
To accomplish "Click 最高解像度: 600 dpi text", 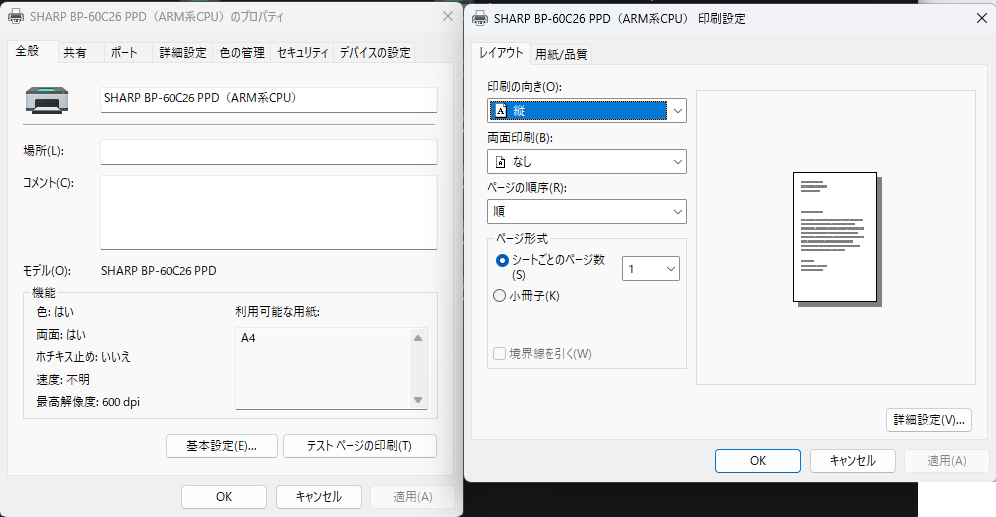I will tap(88, 402).
